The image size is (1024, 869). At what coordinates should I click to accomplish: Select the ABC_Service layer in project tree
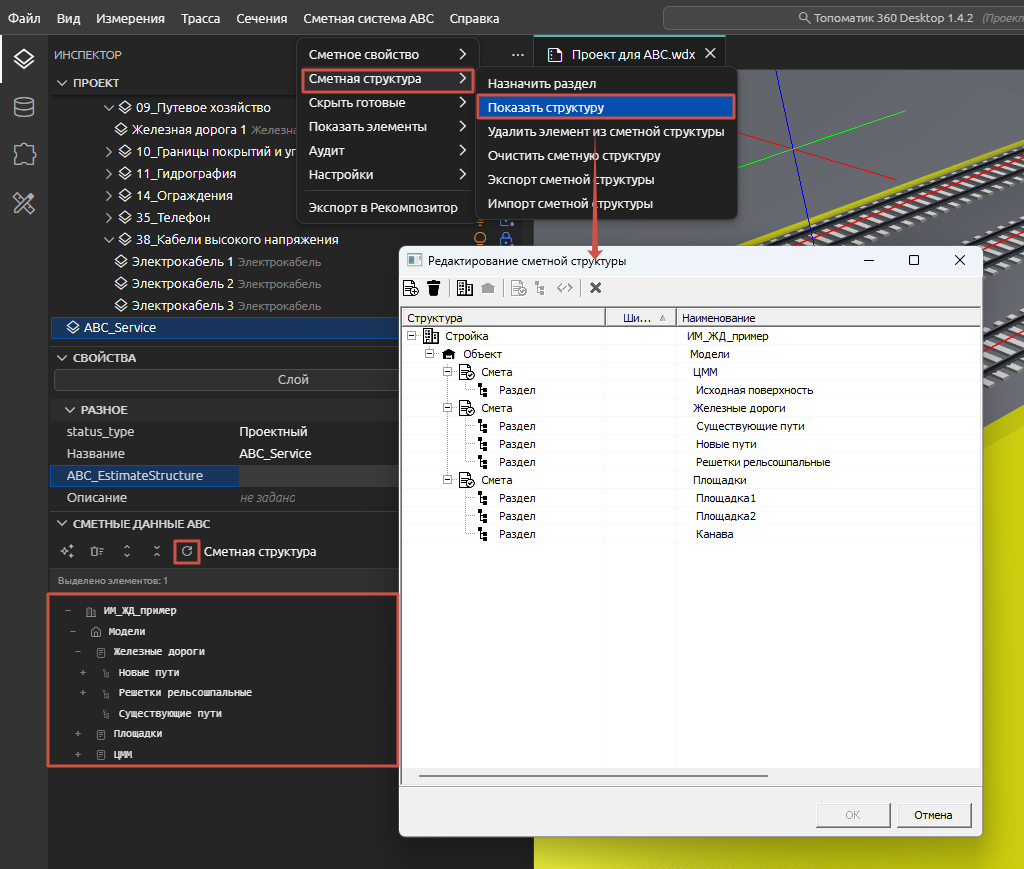click(225, 328)
